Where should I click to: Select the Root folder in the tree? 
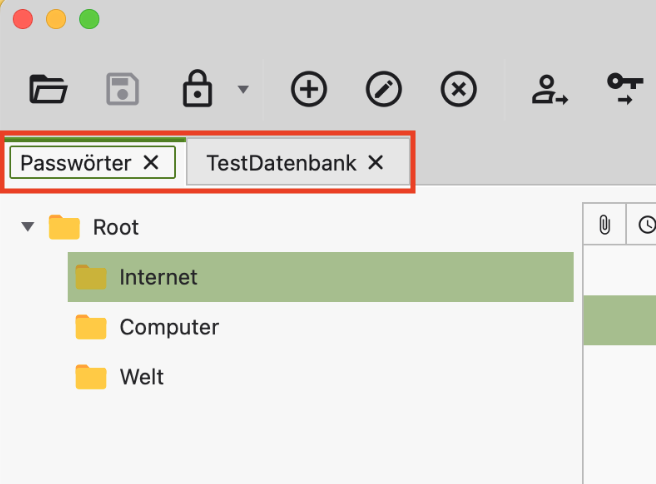tap(115, 228)
